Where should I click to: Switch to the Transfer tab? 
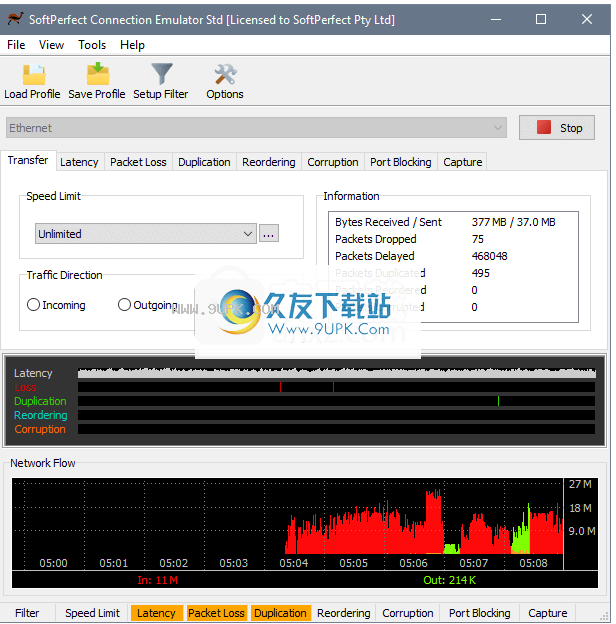point(28,160)
